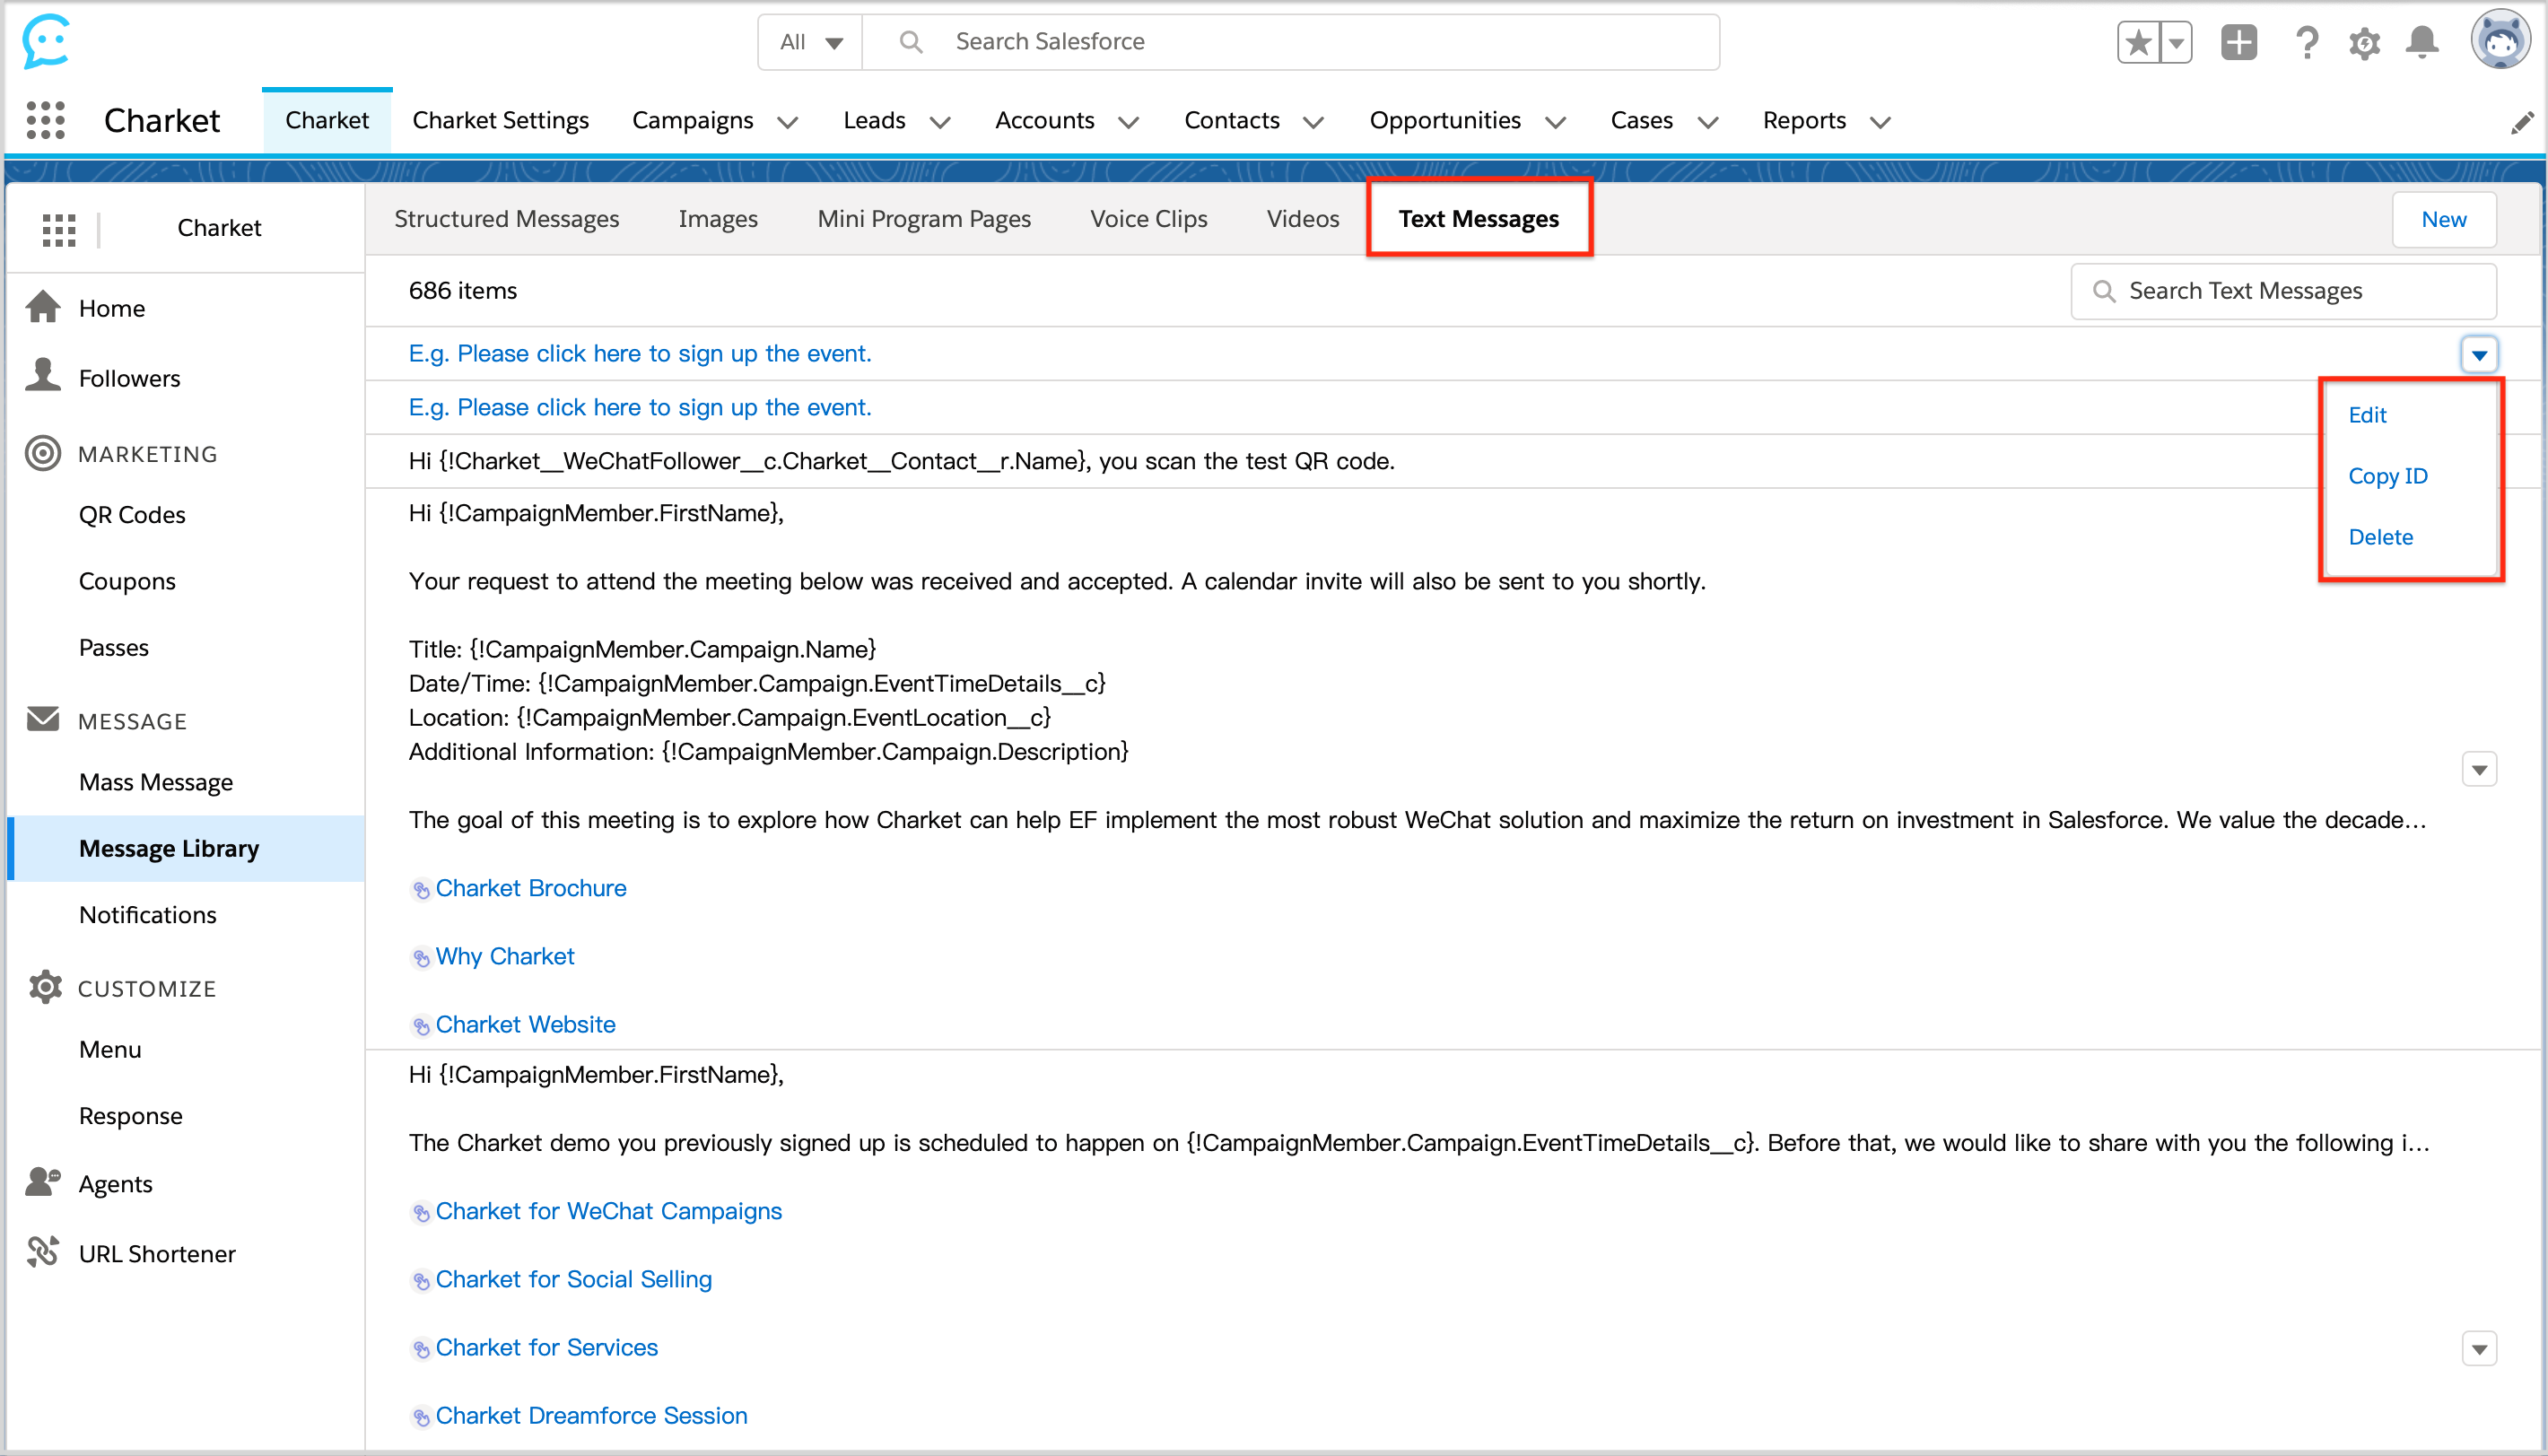
Task: Click the Agents person icon
Action: point(43,1182)
